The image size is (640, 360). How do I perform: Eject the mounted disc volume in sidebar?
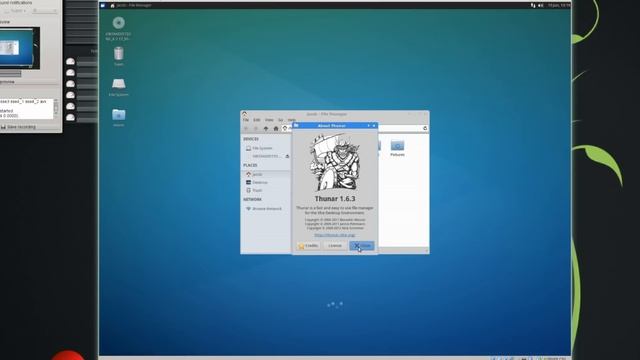287,156
